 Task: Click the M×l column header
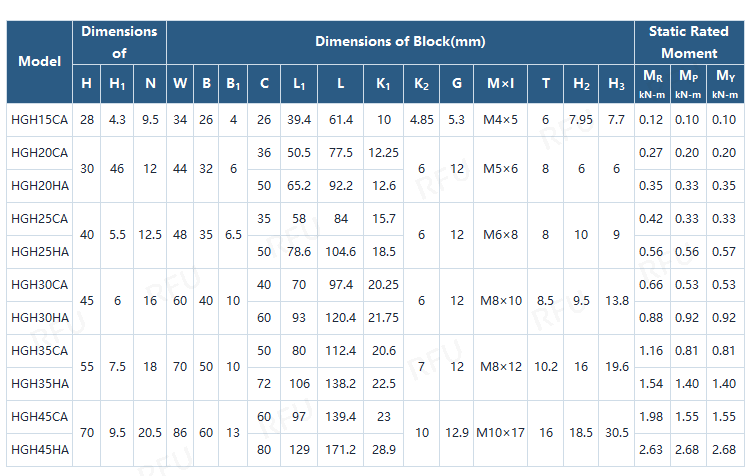pos(501,83)
